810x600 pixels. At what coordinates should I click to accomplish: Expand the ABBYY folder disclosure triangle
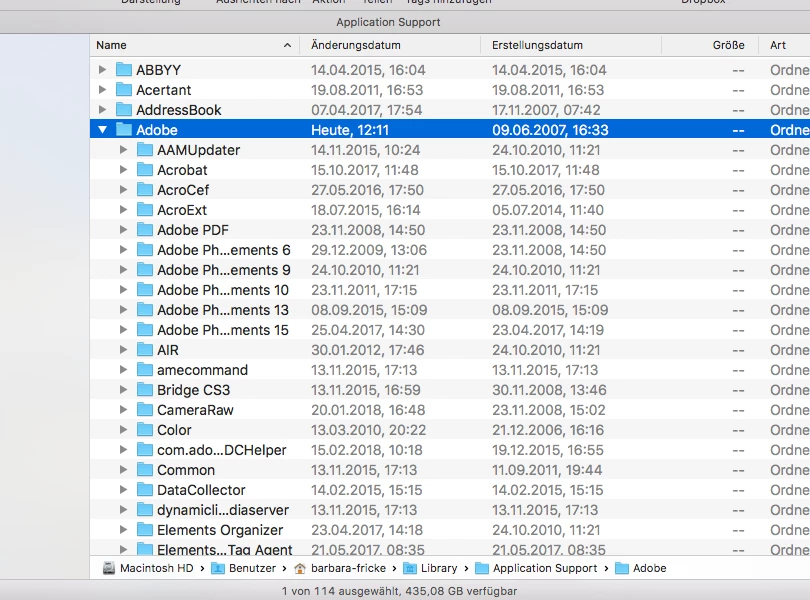[102, 70]
